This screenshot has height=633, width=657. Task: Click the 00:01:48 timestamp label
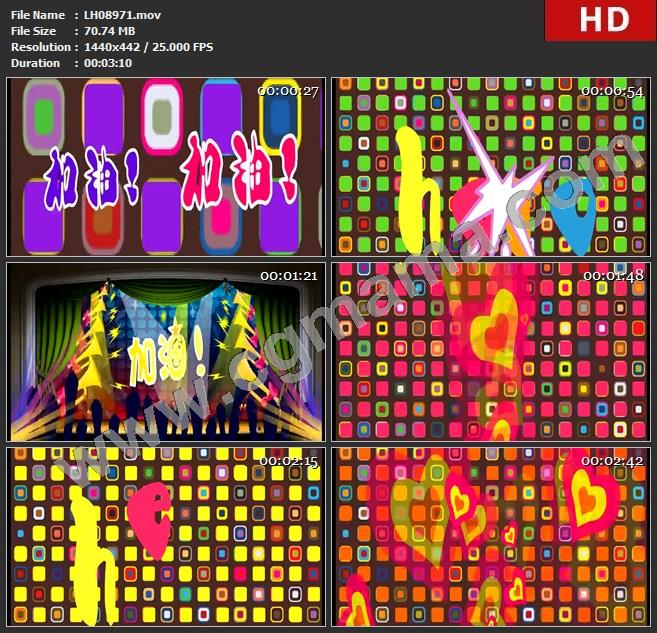point(612,275)
